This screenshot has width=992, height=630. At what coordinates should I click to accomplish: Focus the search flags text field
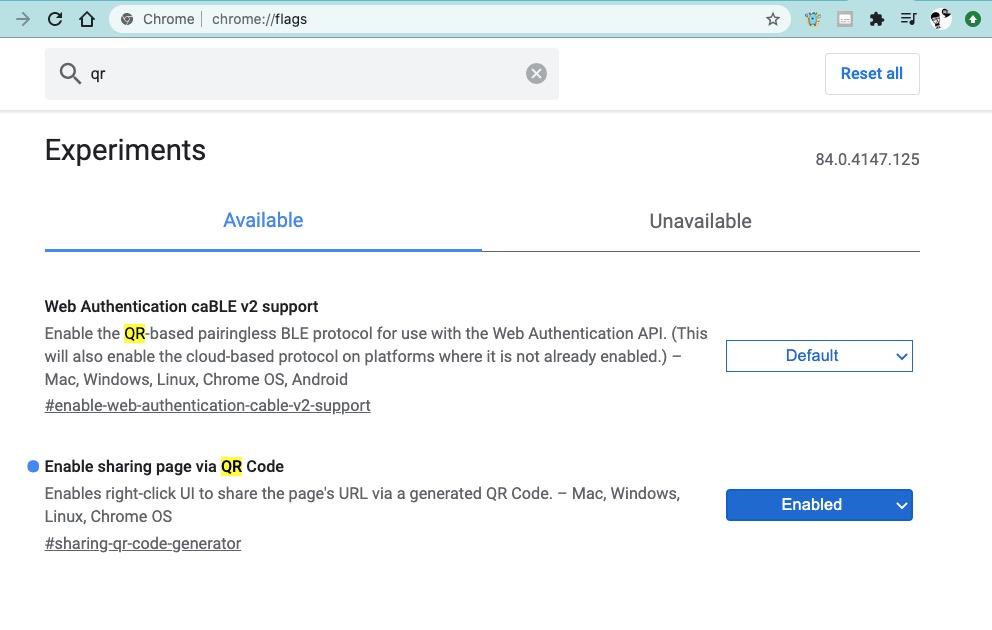tap(300, 73)
